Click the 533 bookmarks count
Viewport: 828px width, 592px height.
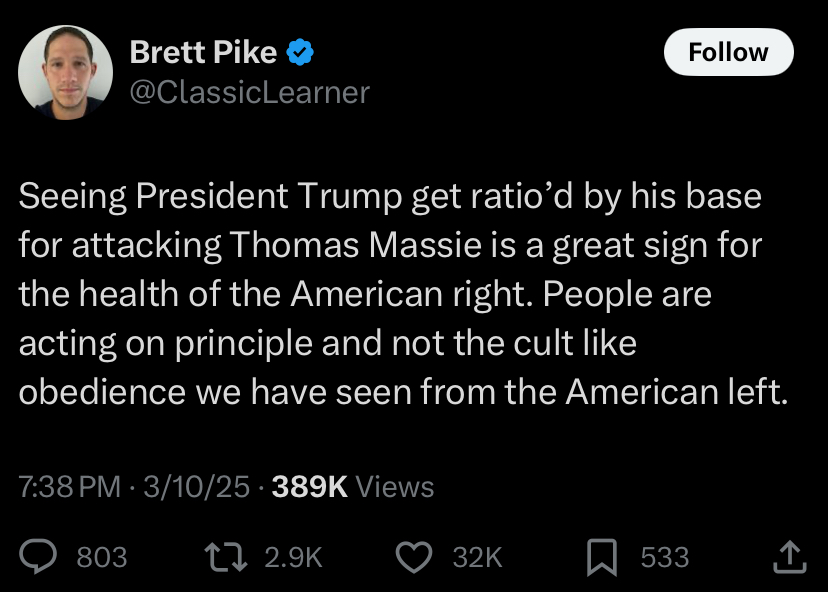click(x=665, y=557)
